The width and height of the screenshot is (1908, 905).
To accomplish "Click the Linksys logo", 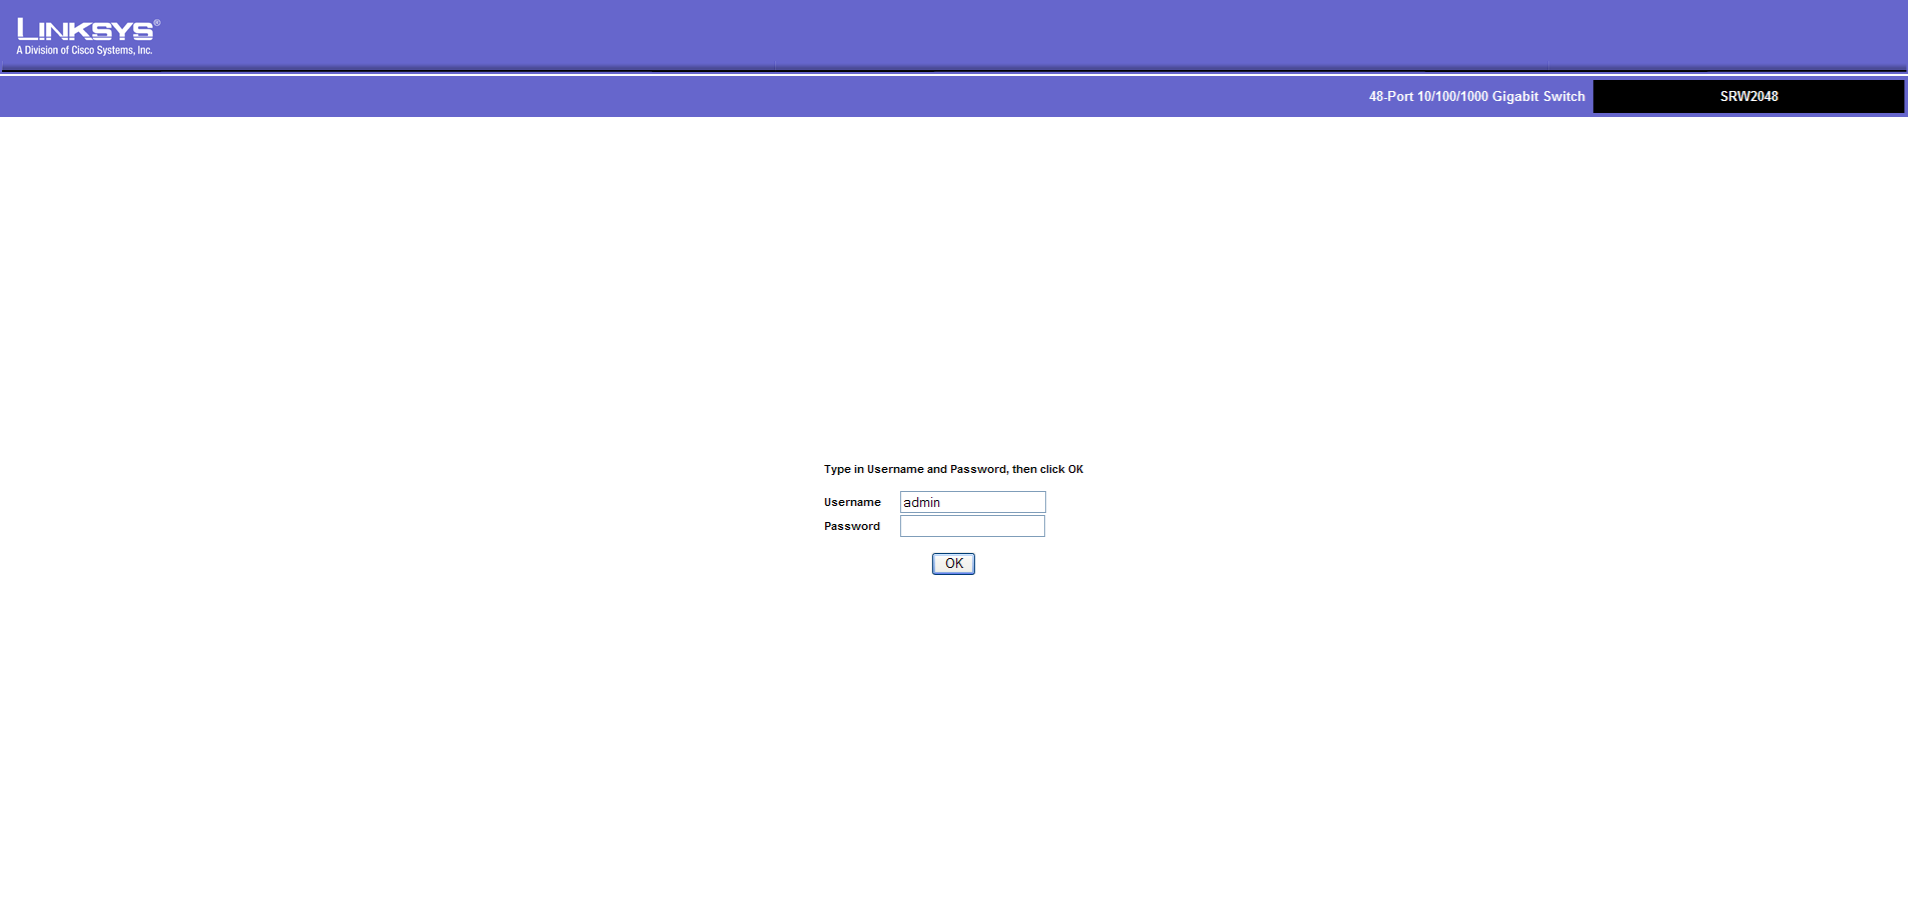I will click(x=85, y=30).
